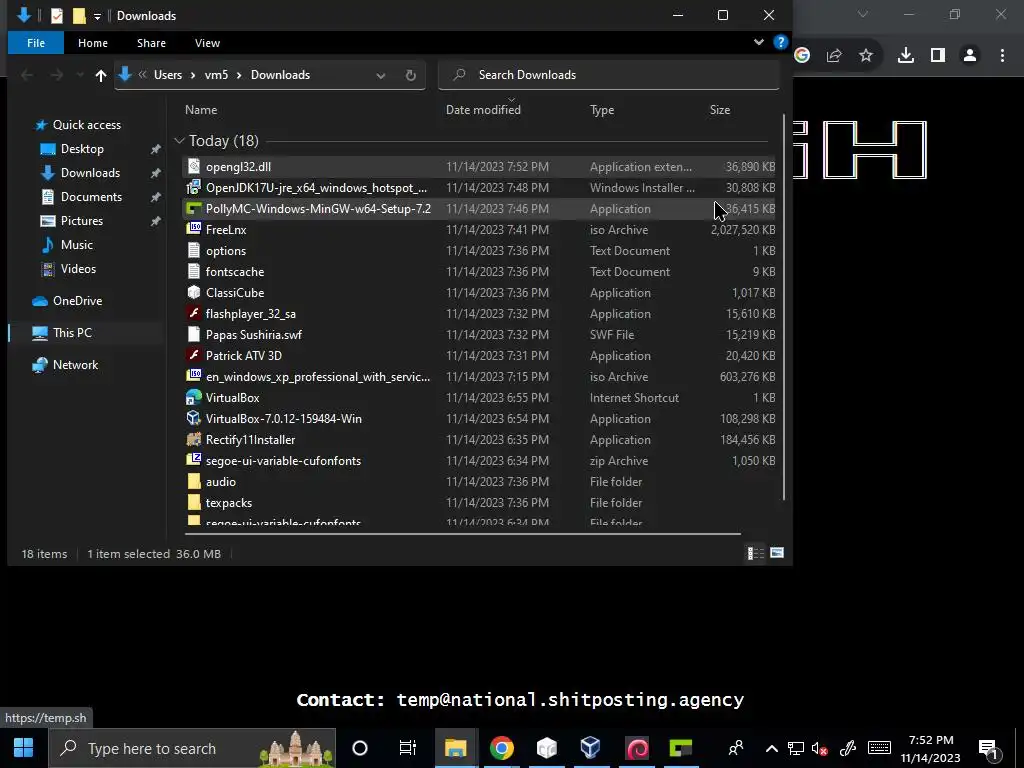Open Chrome from the taskbar

click(x=502, y=748)
